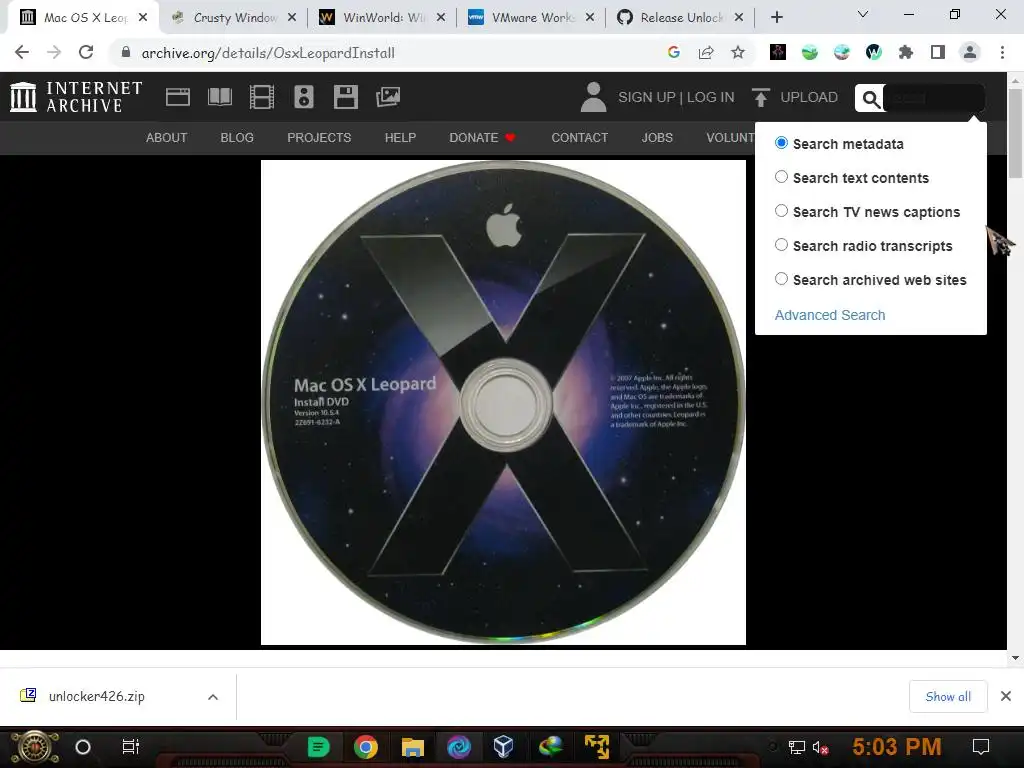Open the Chrome three-dot menu
1024x768 pixels.
[x=1002, y=52]
